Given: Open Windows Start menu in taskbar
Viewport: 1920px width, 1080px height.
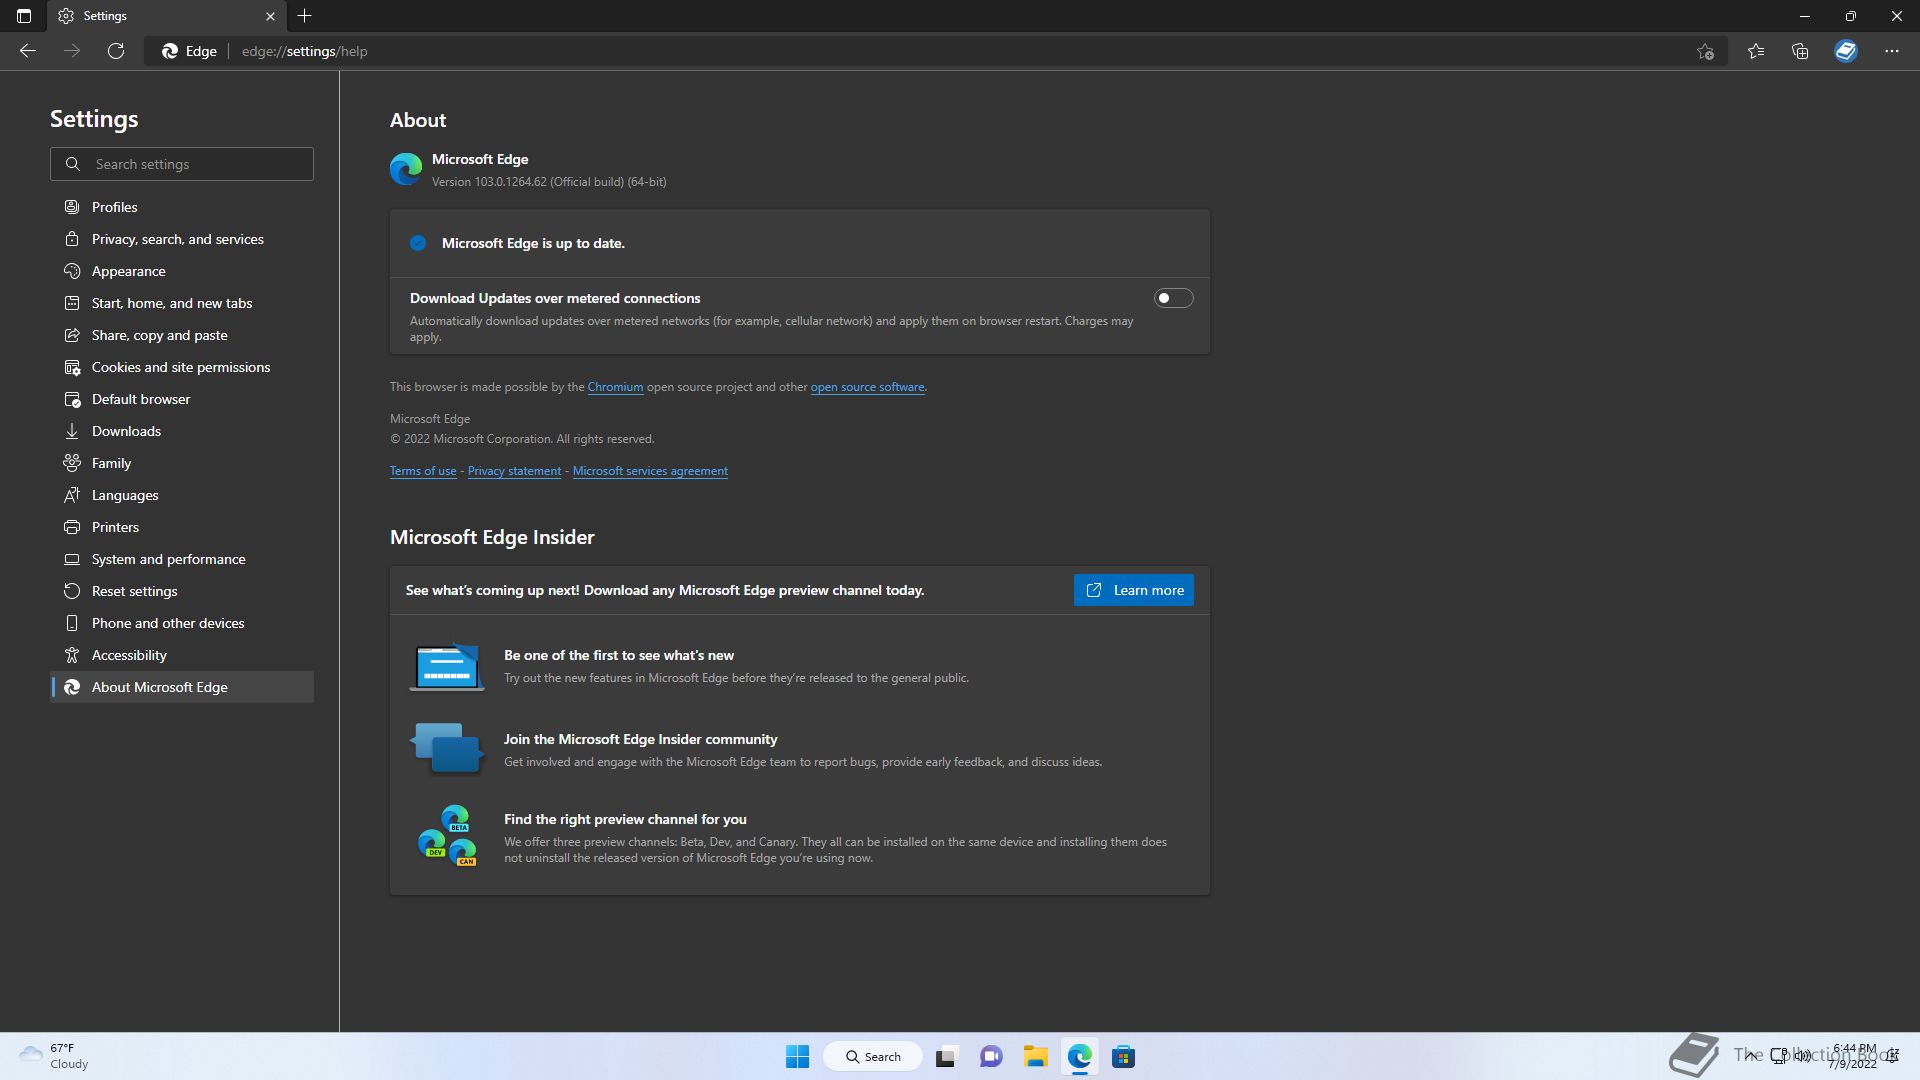Looking at the screenshot, I should 797,1056.
